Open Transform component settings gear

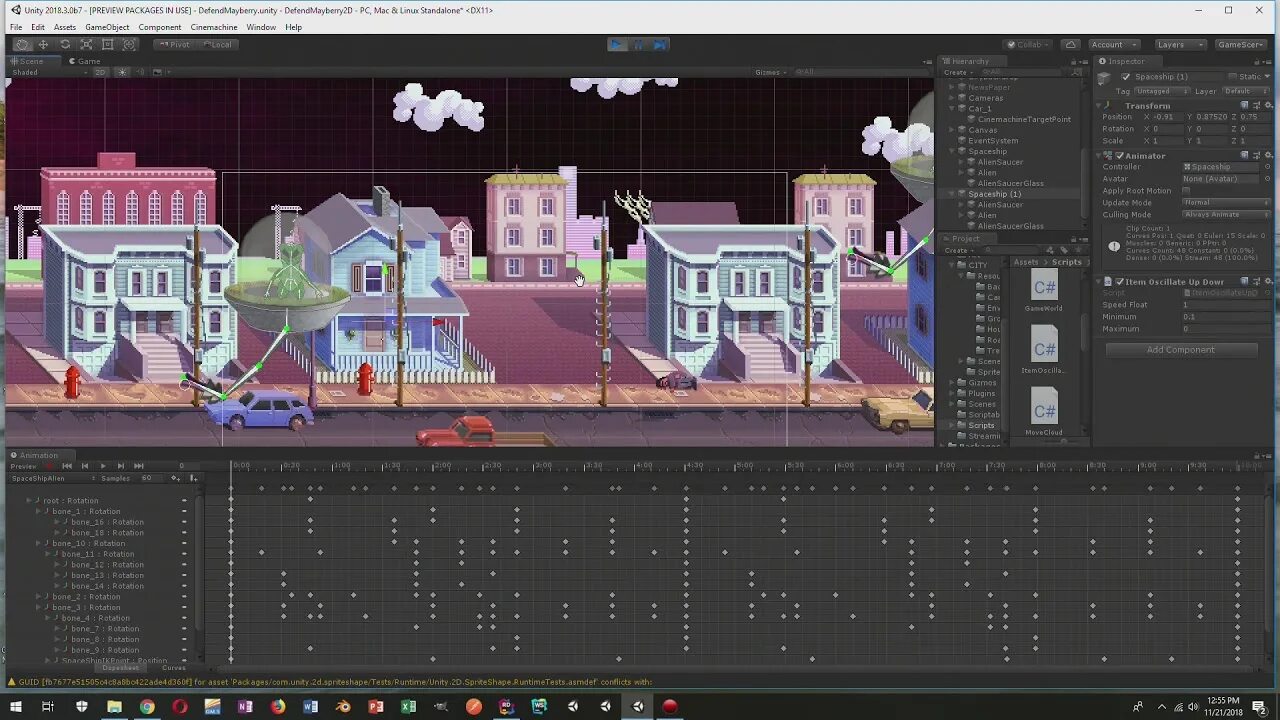click(1268, 105)
